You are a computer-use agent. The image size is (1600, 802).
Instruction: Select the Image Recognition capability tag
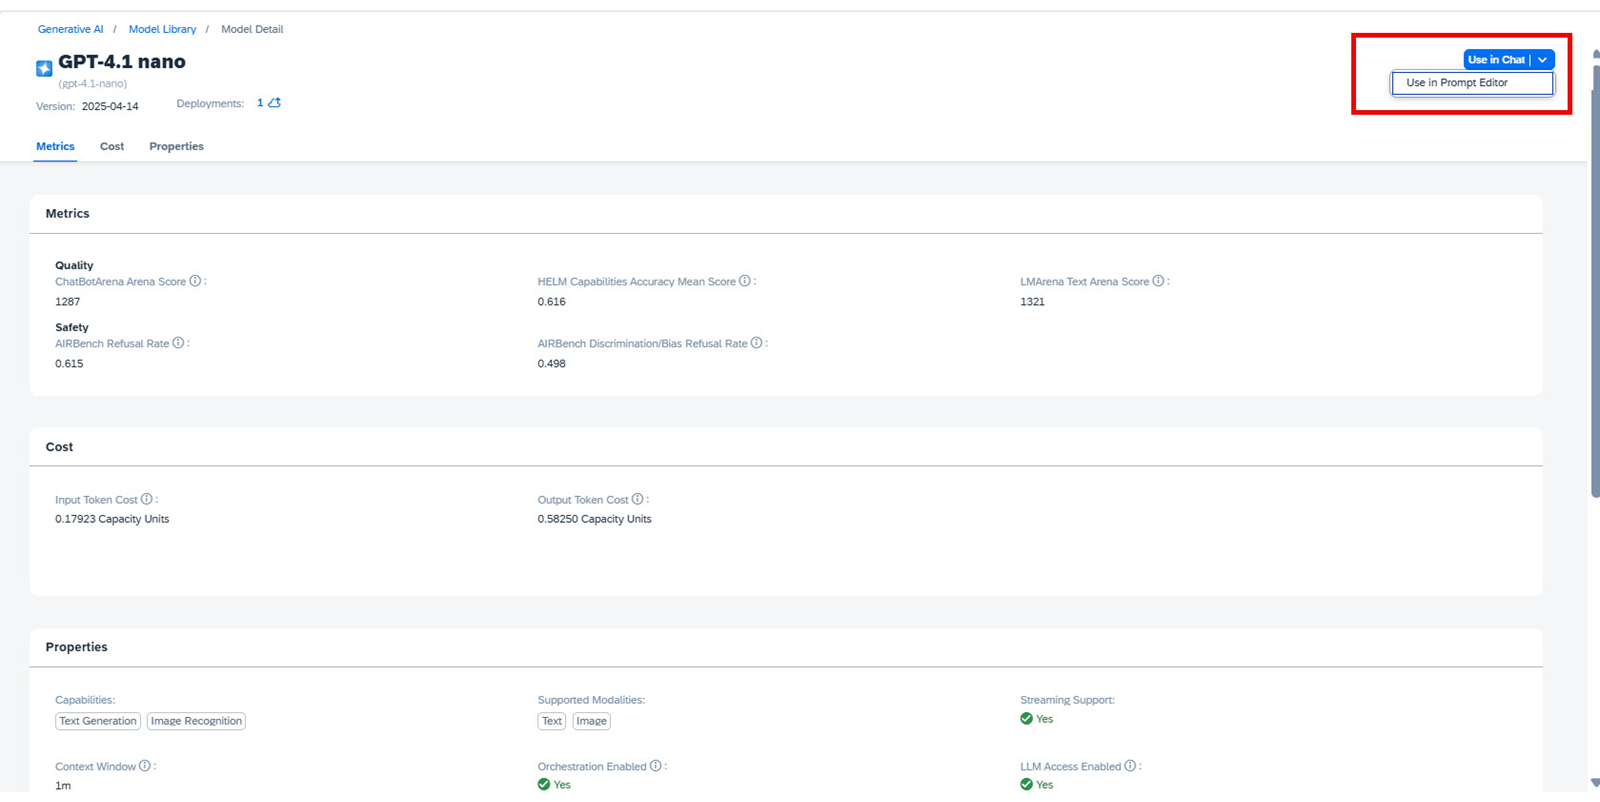(x=196, y=721)
